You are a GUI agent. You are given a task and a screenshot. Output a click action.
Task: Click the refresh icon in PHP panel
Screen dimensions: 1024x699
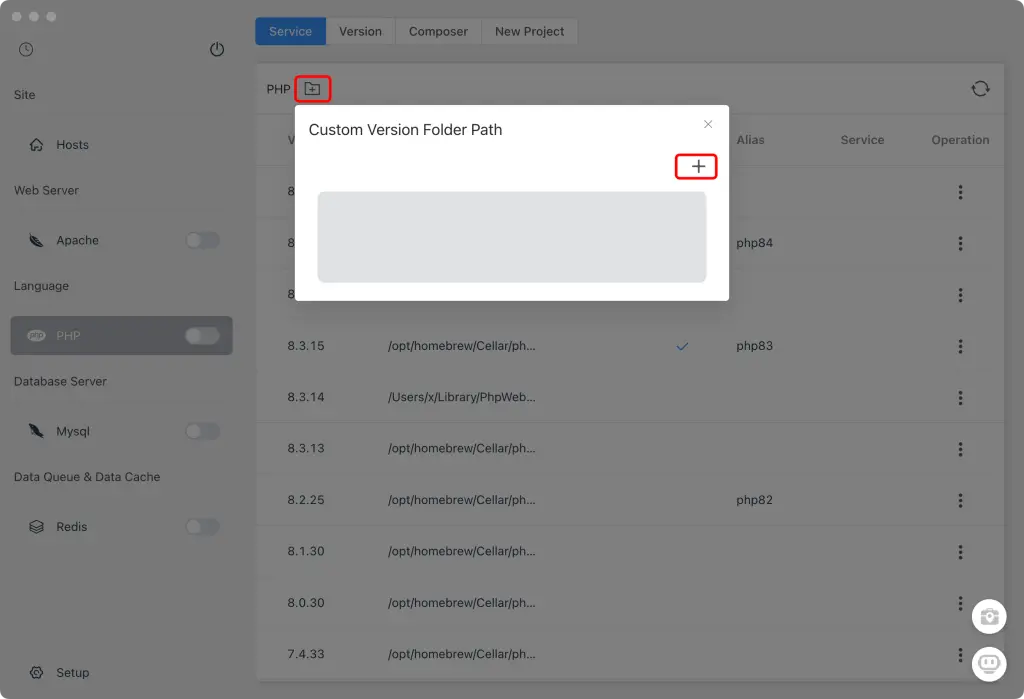pos(980,89)
